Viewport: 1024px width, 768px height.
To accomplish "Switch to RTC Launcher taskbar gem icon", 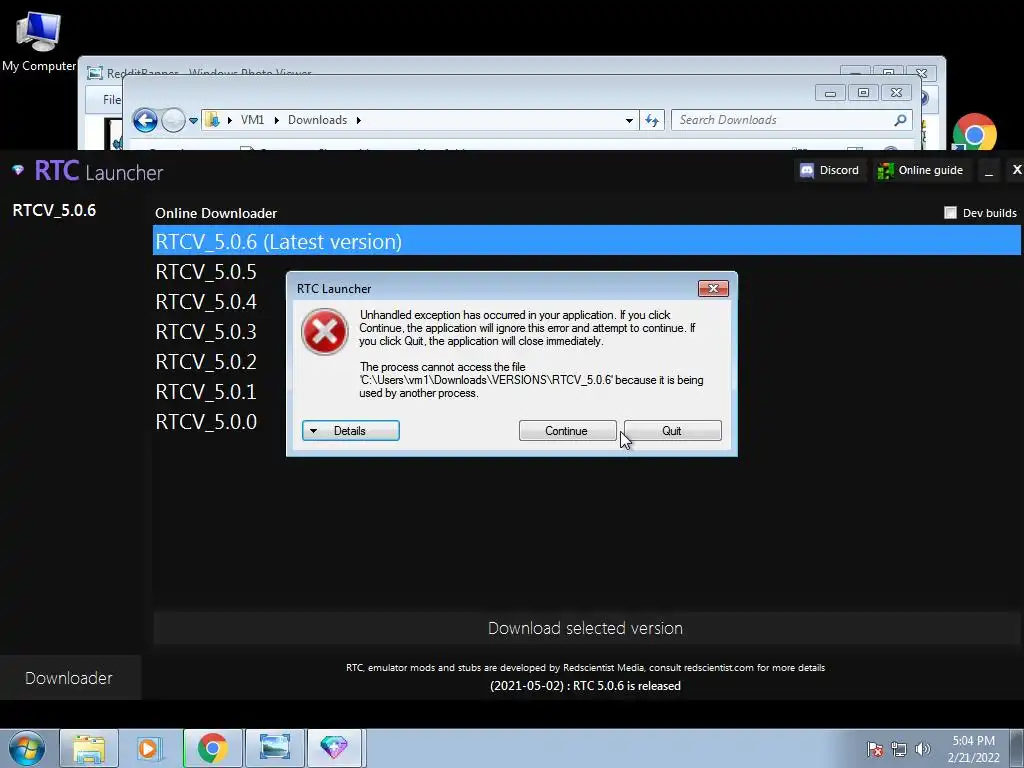I will click(x=334, y=748).
